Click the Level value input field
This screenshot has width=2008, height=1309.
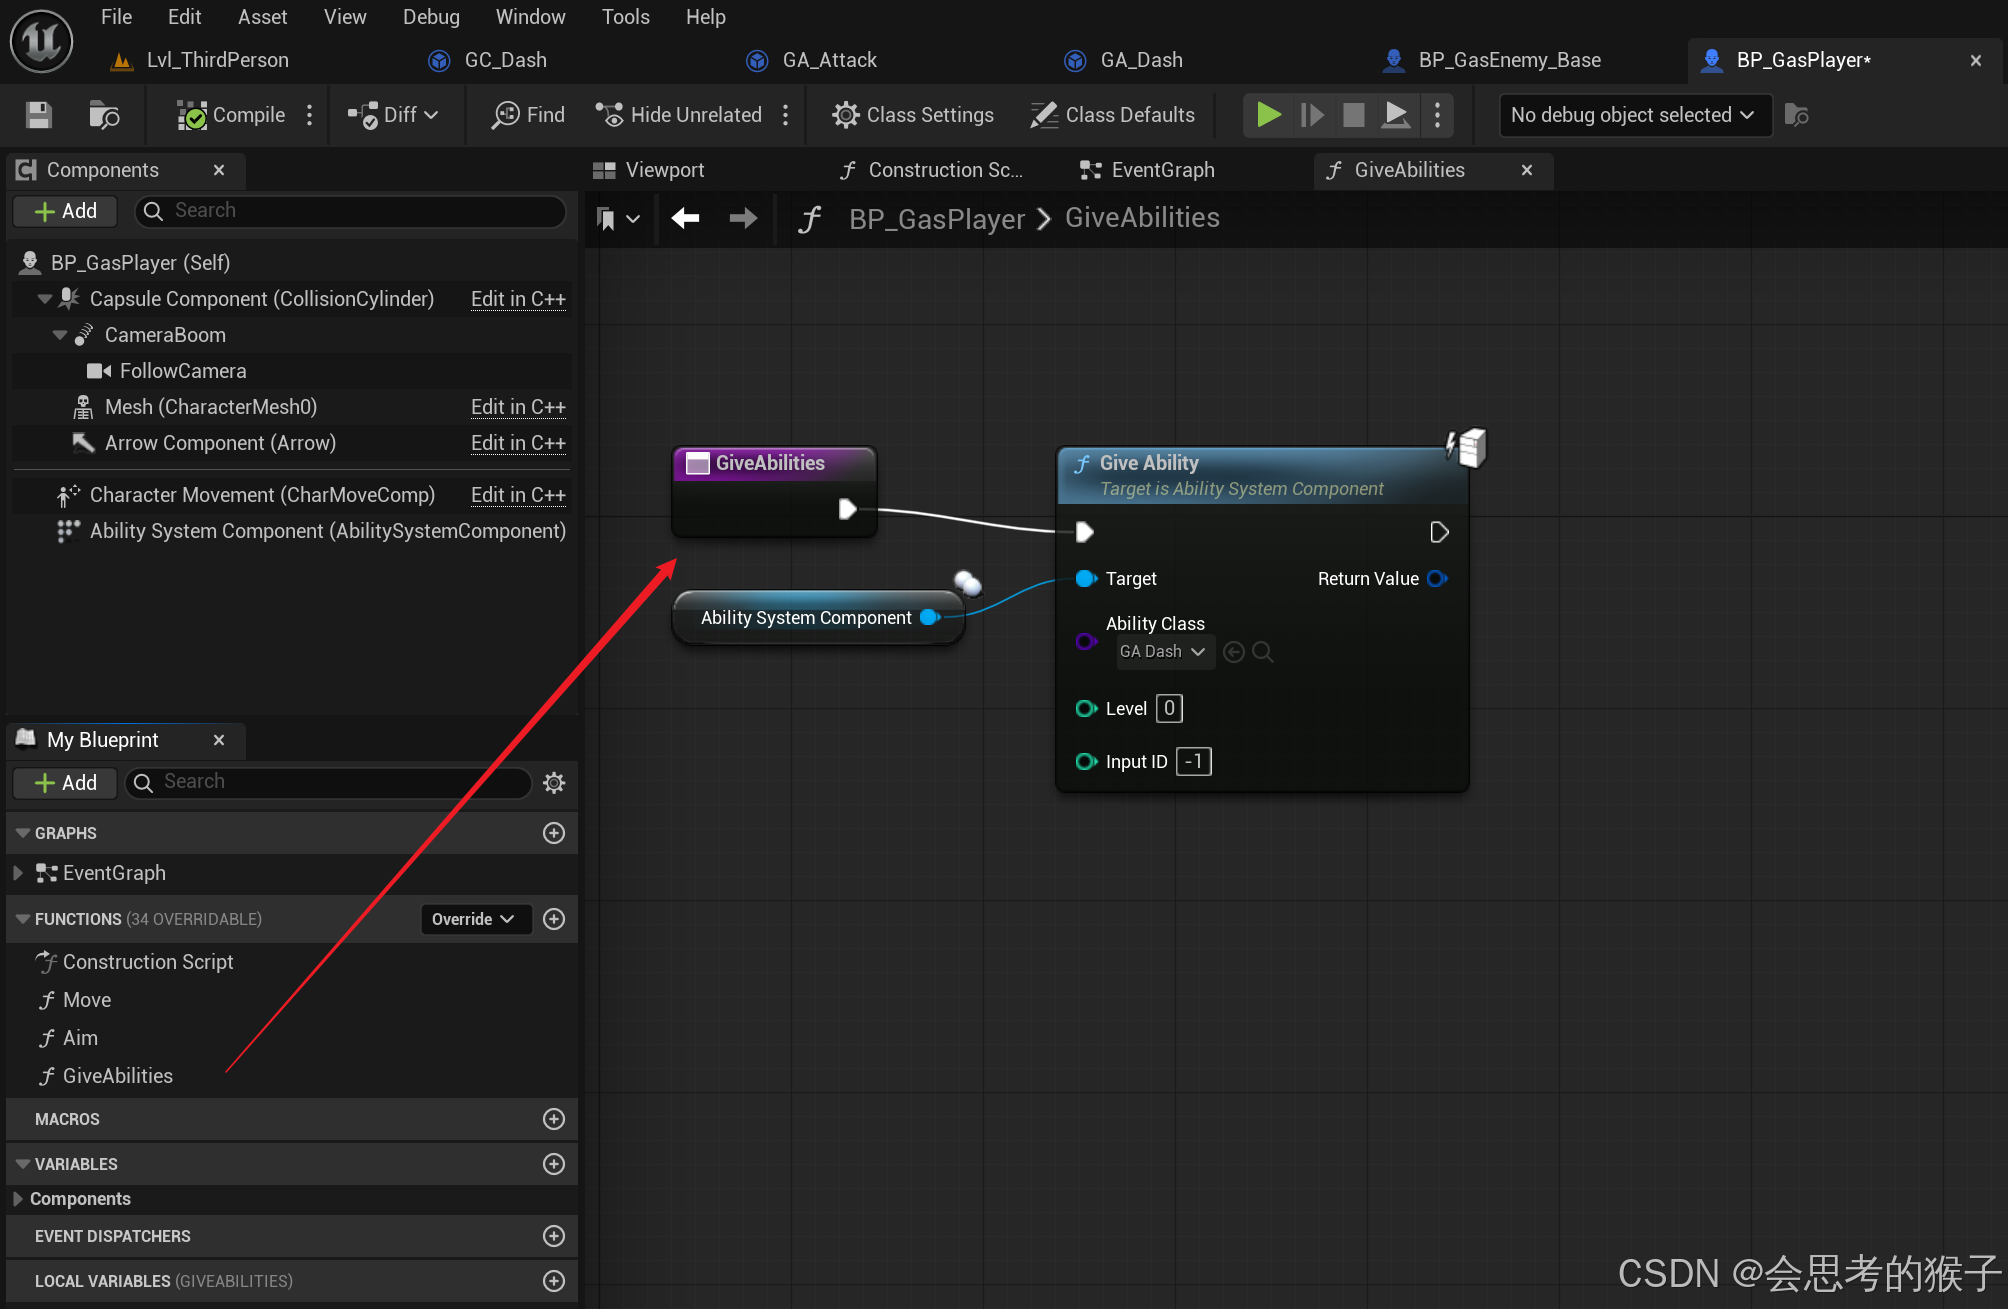tap(1169, 708)
